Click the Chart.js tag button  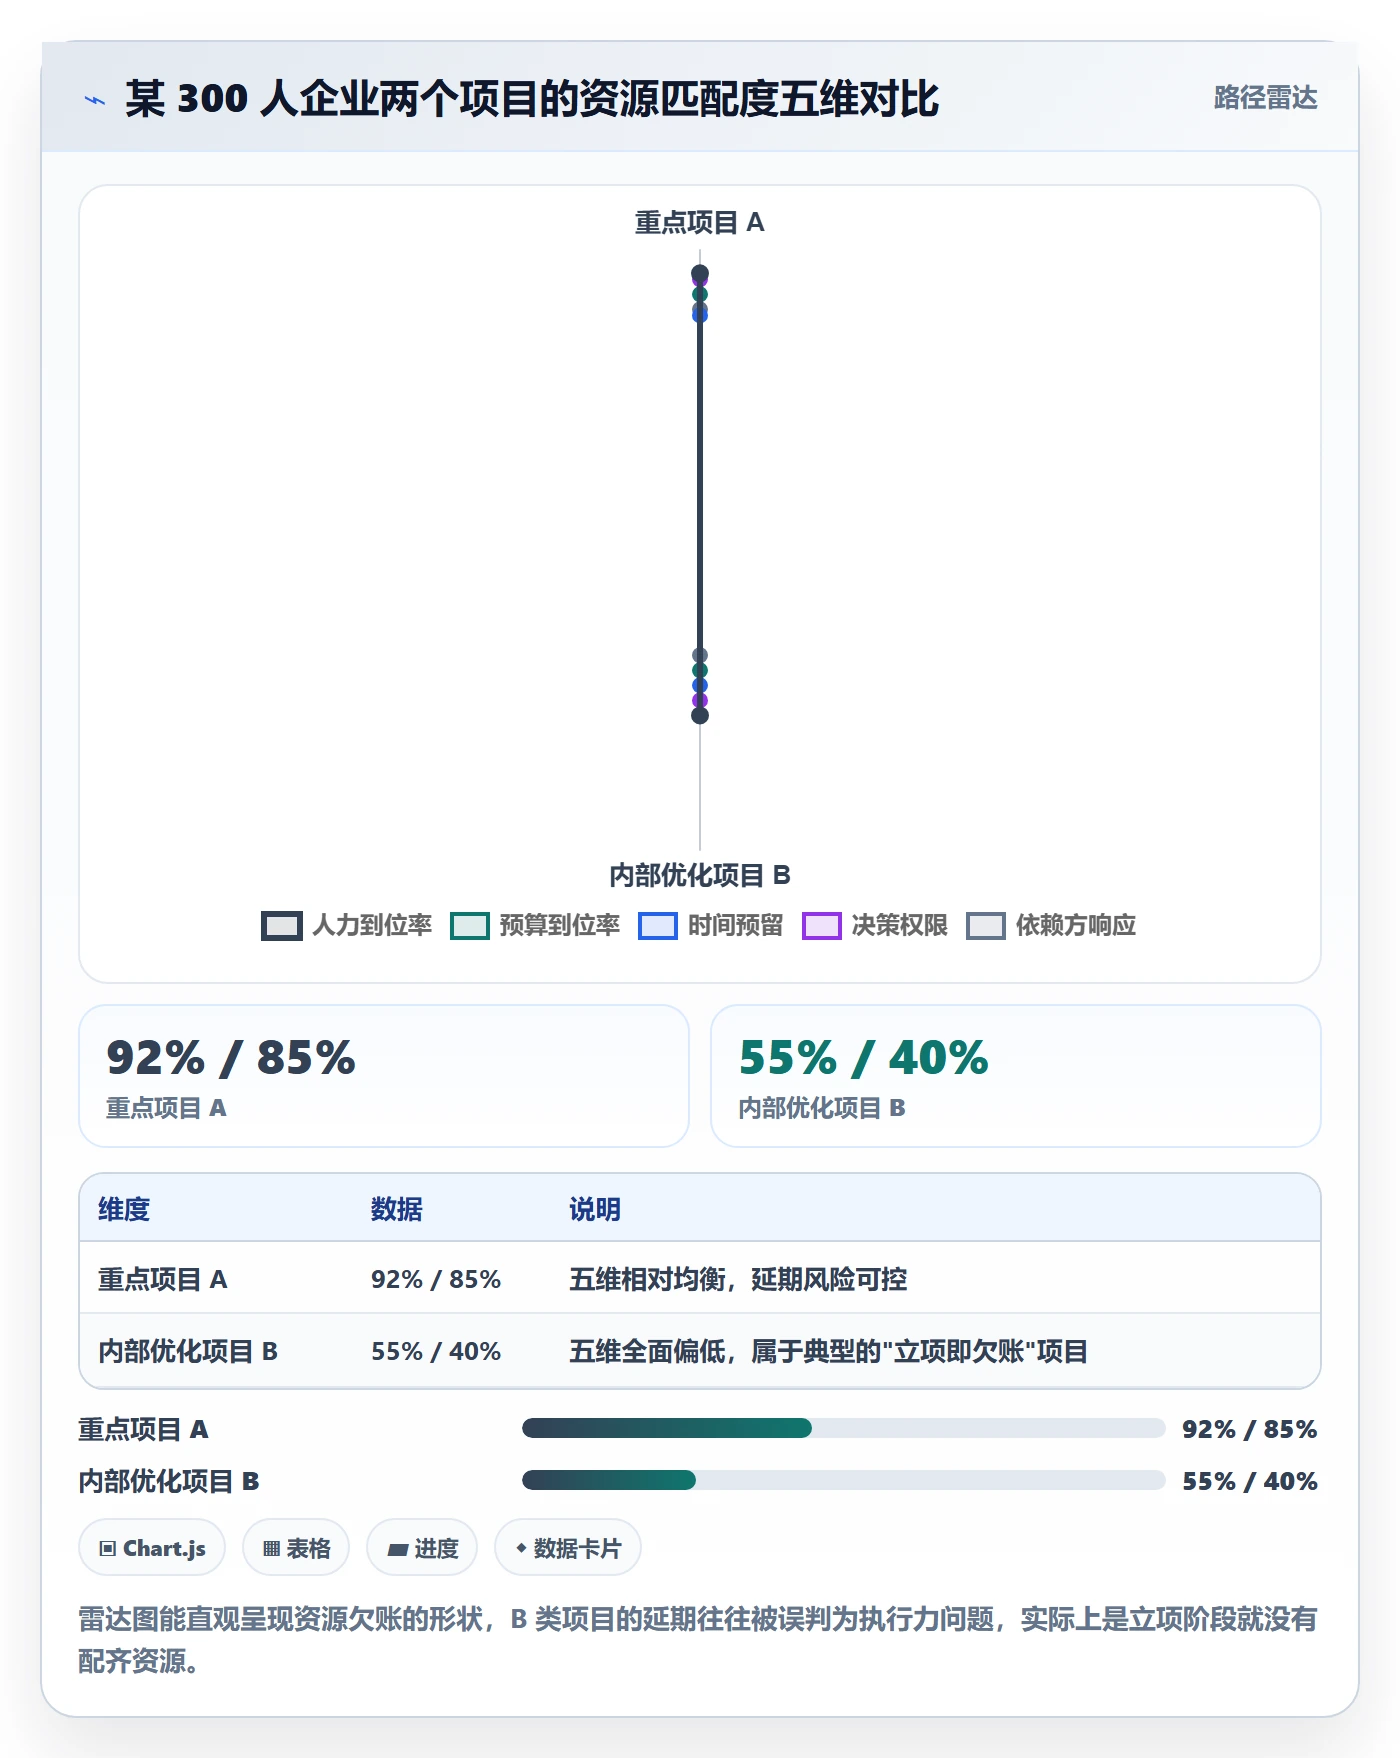pyautogui.click(x=152, y=1548)
